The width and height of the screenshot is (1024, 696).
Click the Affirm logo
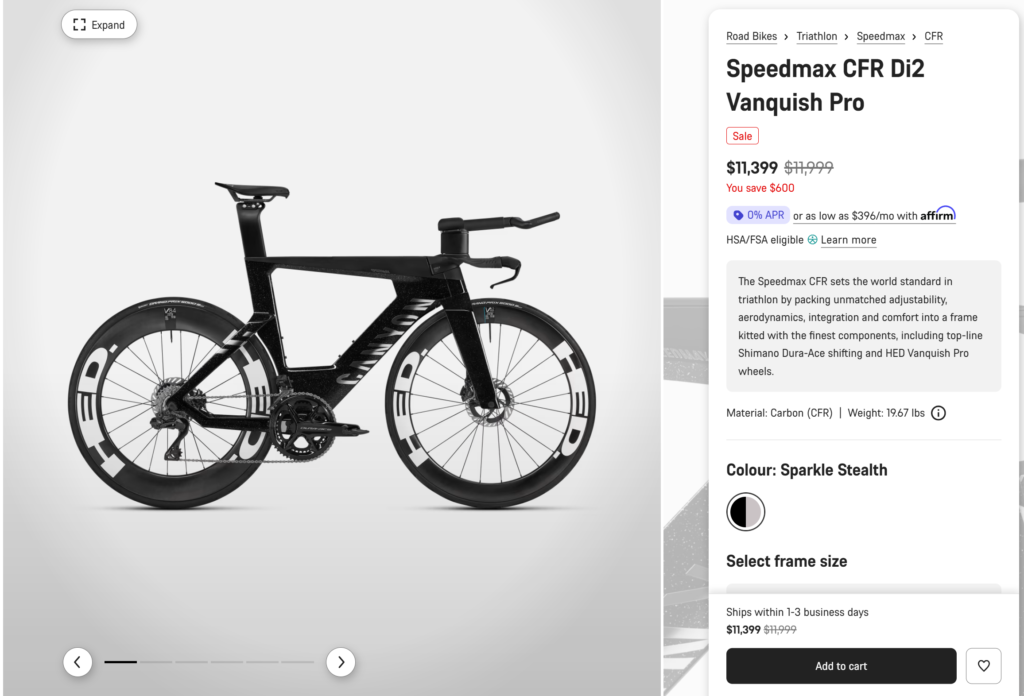coord(938,215)
